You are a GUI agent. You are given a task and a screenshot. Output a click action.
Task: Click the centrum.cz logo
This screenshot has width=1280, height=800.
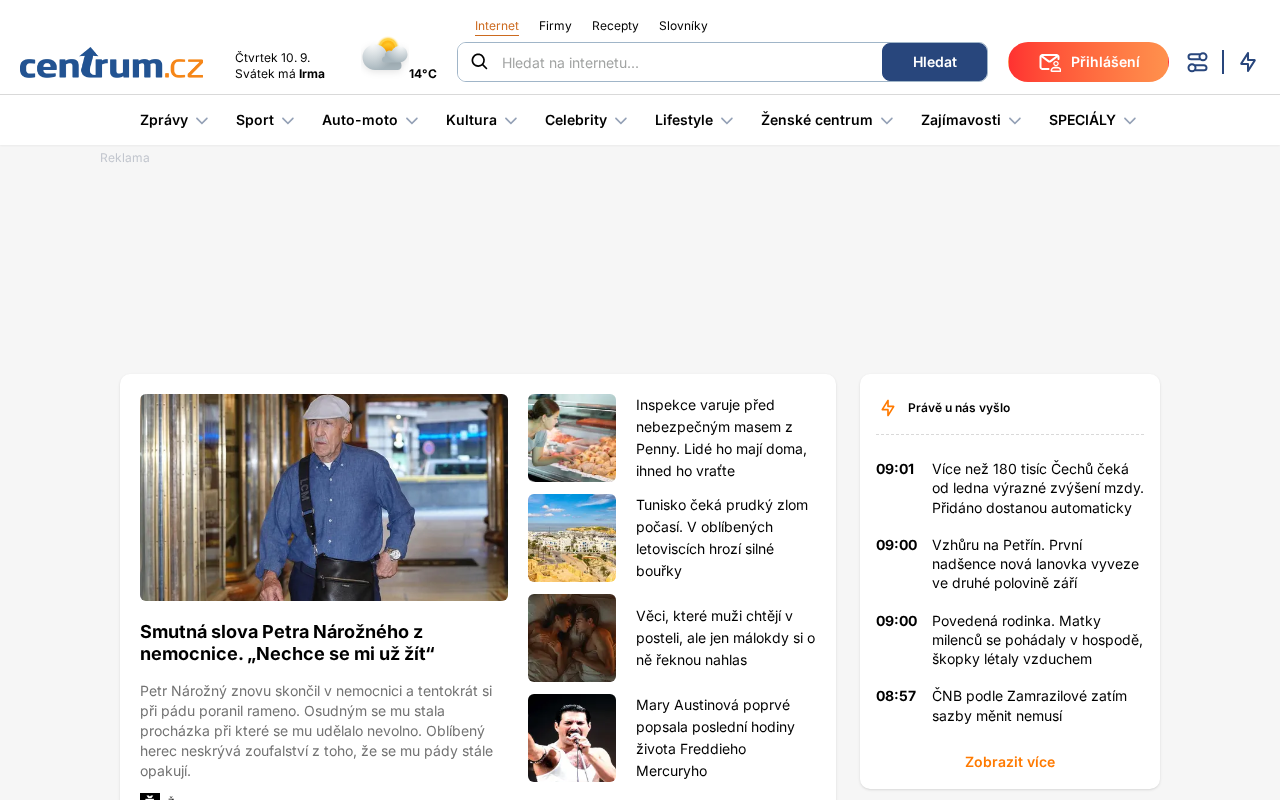click(111, 63)
